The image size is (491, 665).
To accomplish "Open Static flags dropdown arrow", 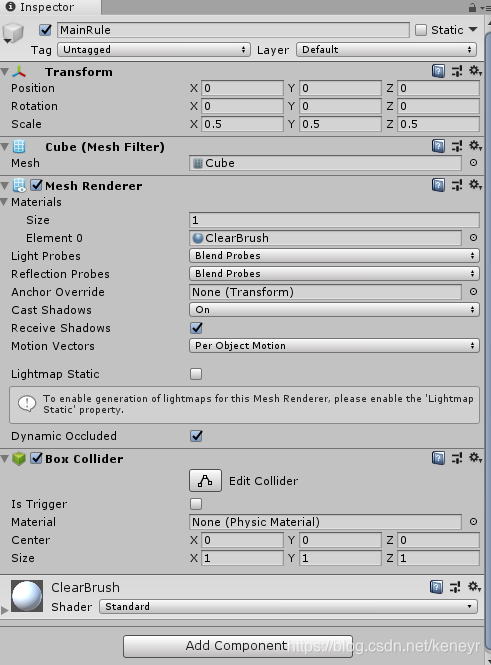I will (x=473, y=30).
